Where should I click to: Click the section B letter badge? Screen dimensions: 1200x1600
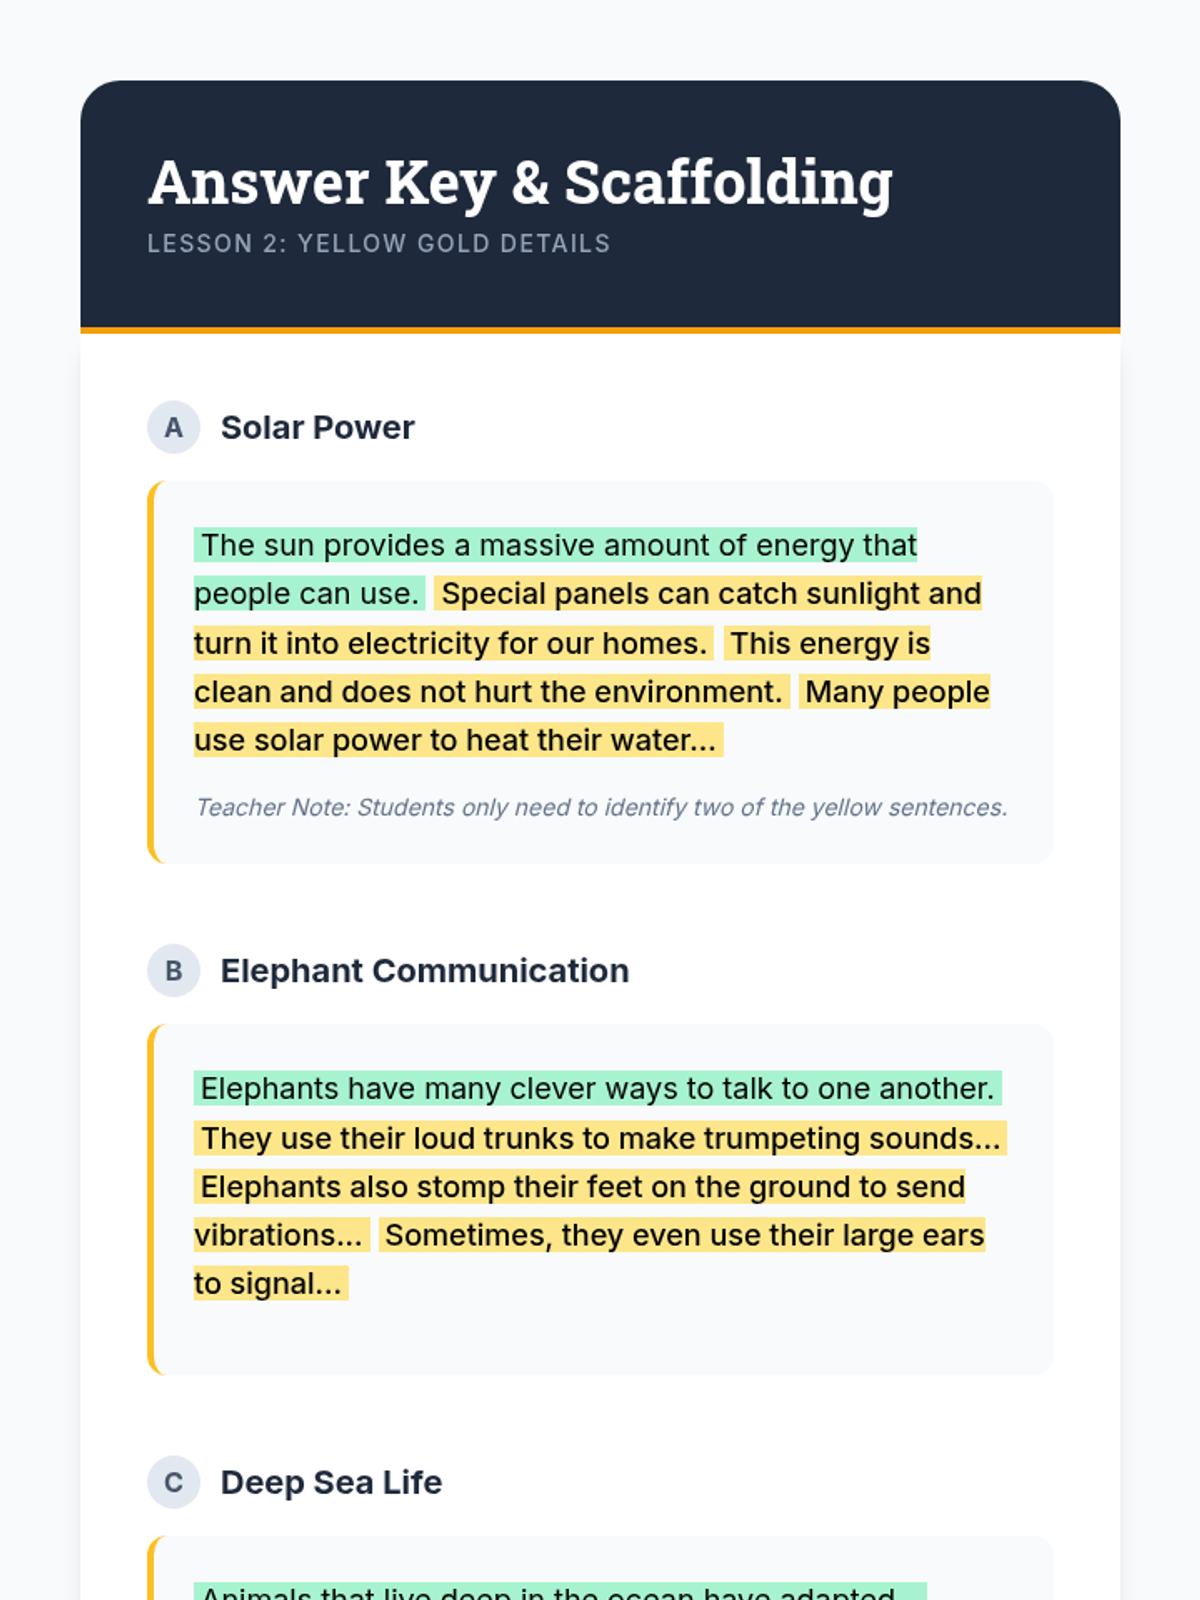(173, 971)
